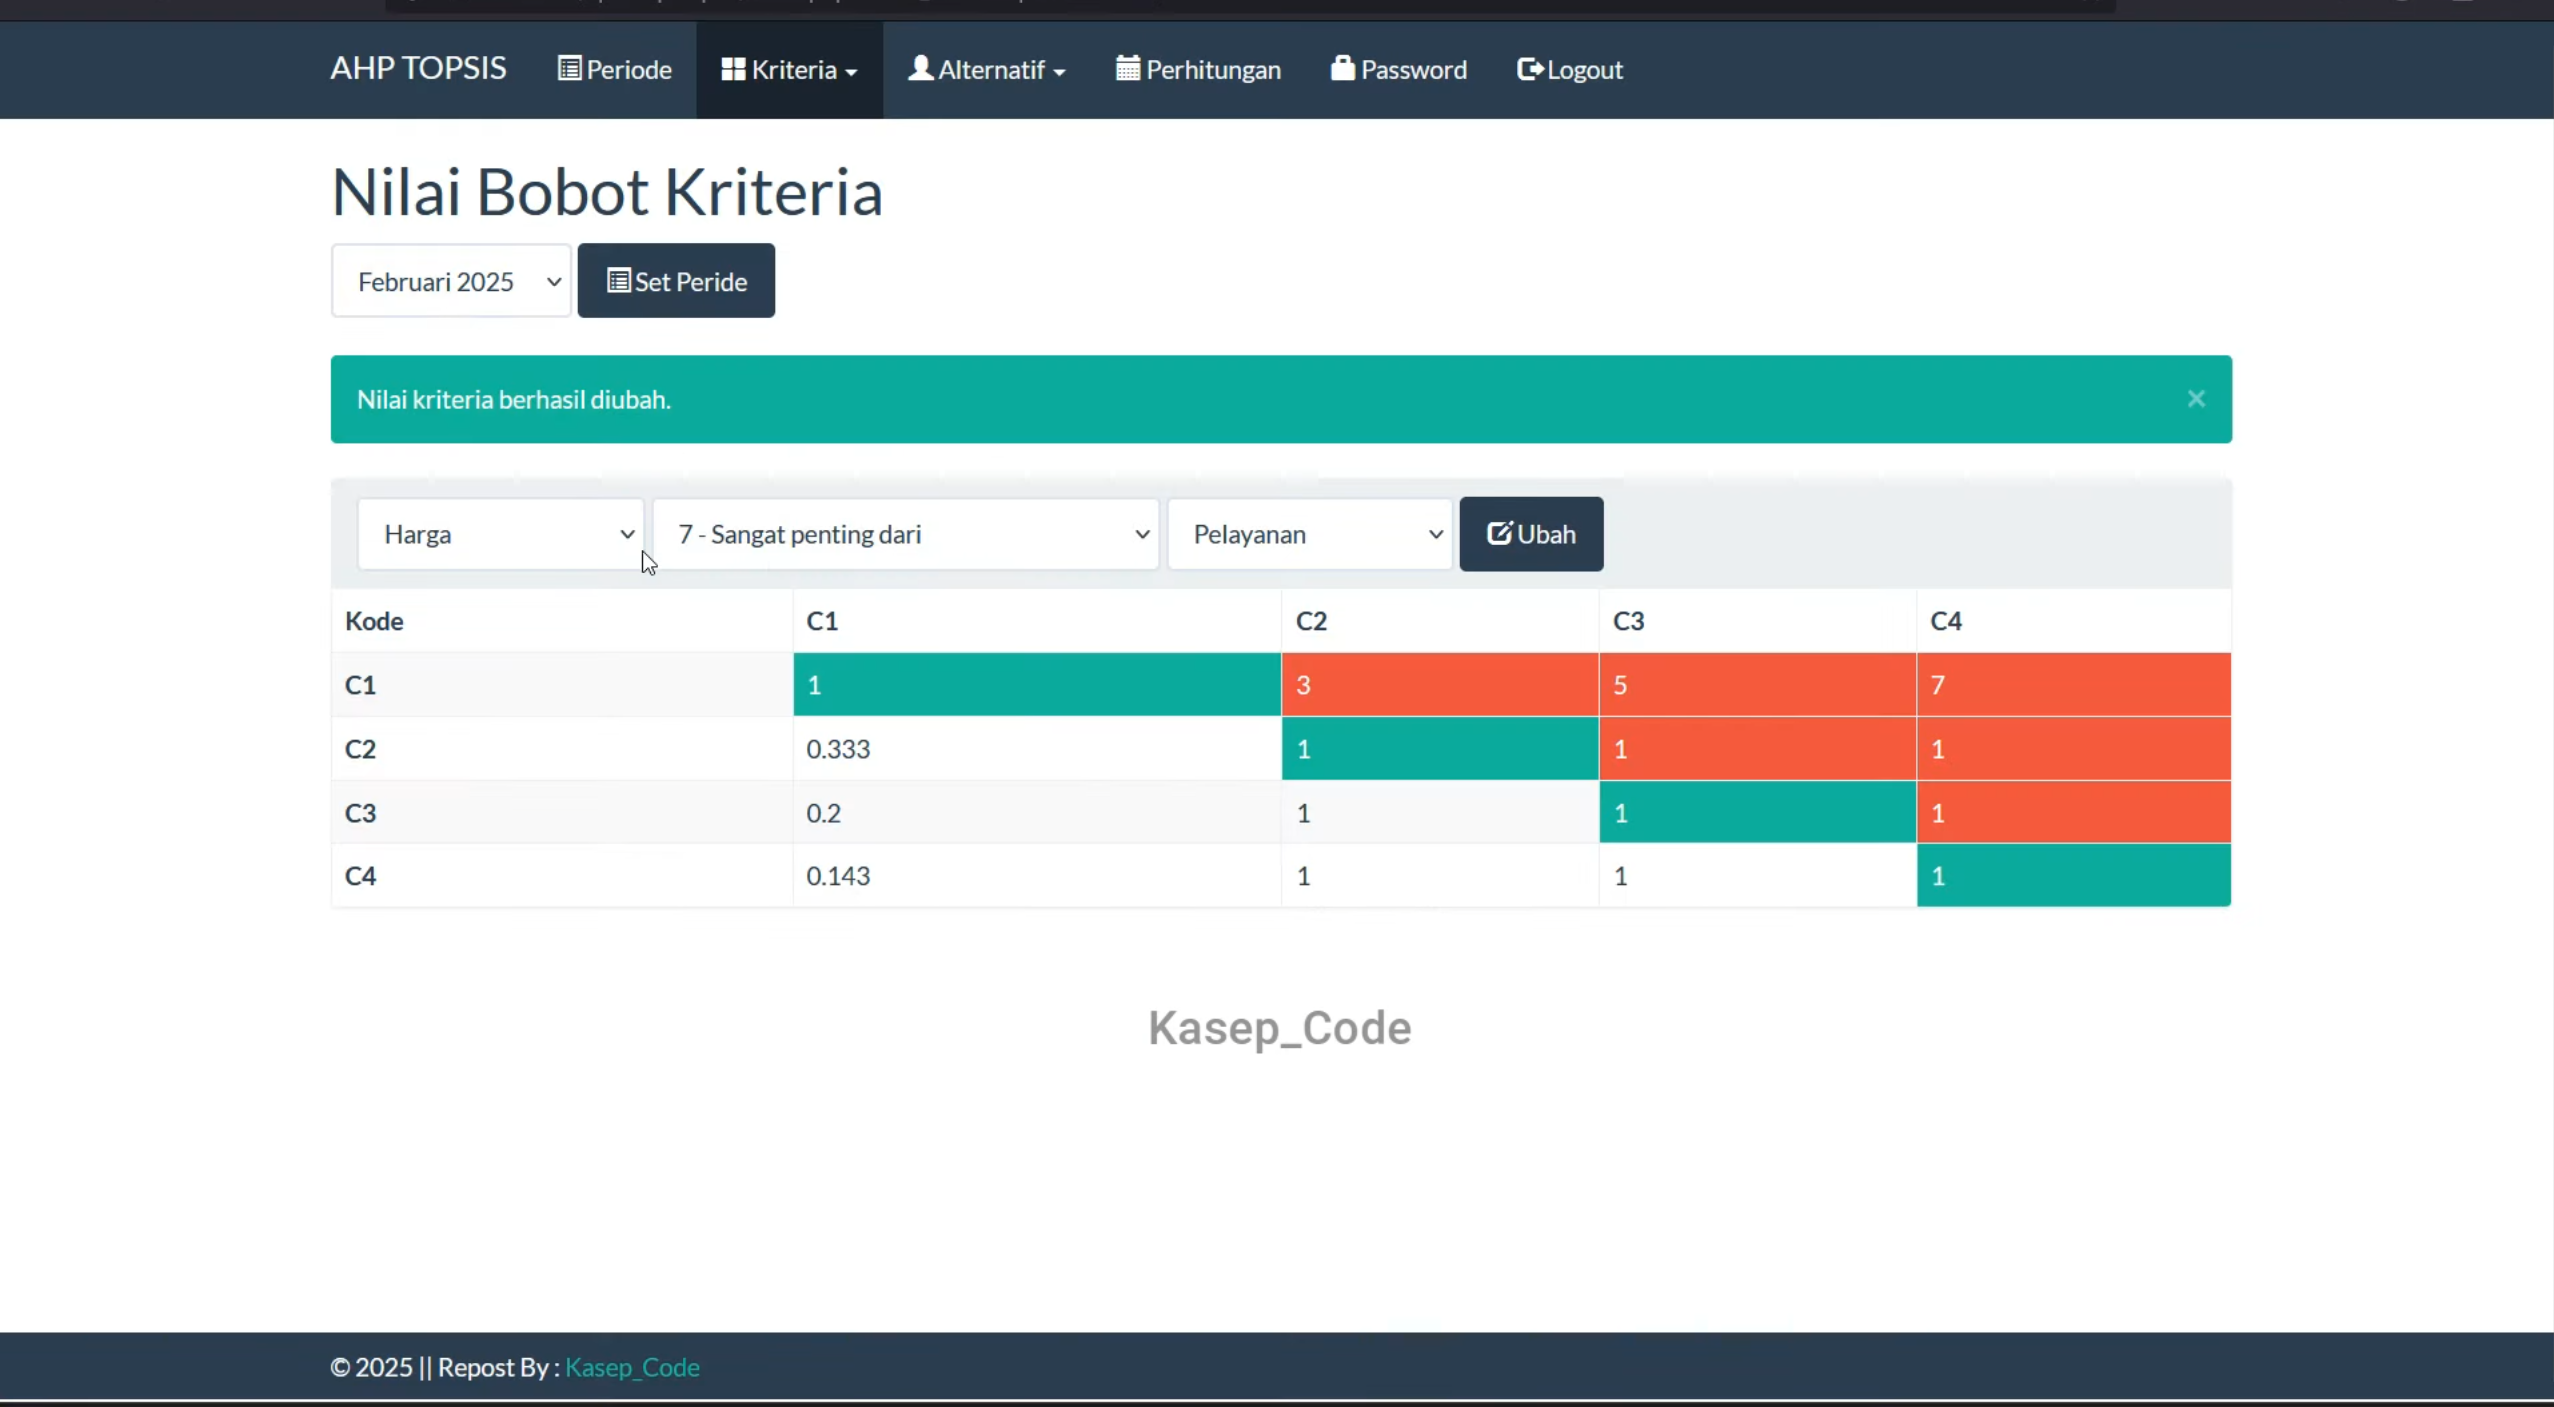Click the AHP TOPSIS brand link
The width and height of the screenshot is (2554, 1407).
[418, 68]
